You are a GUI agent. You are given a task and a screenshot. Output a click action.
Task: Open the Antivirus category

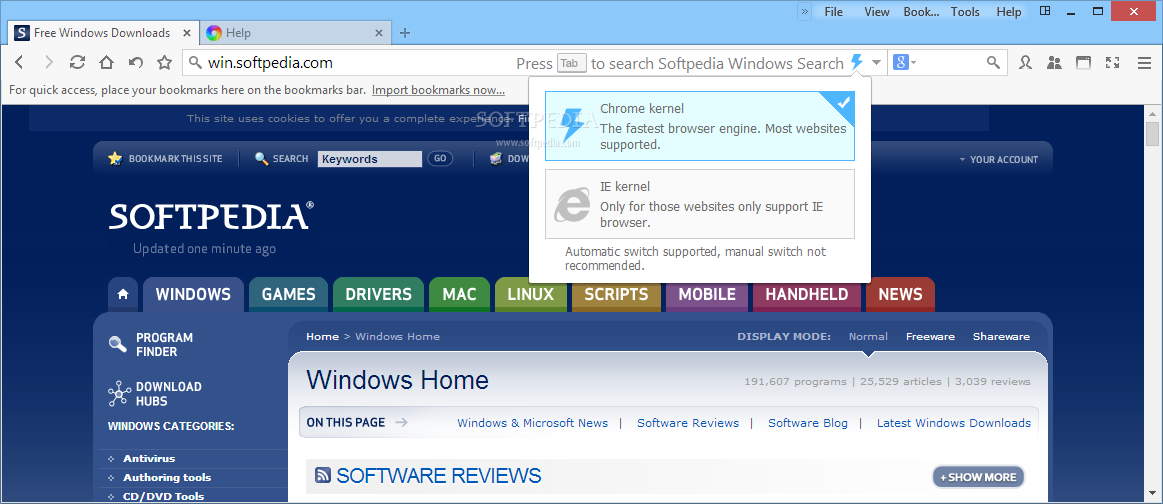point(149,459)
